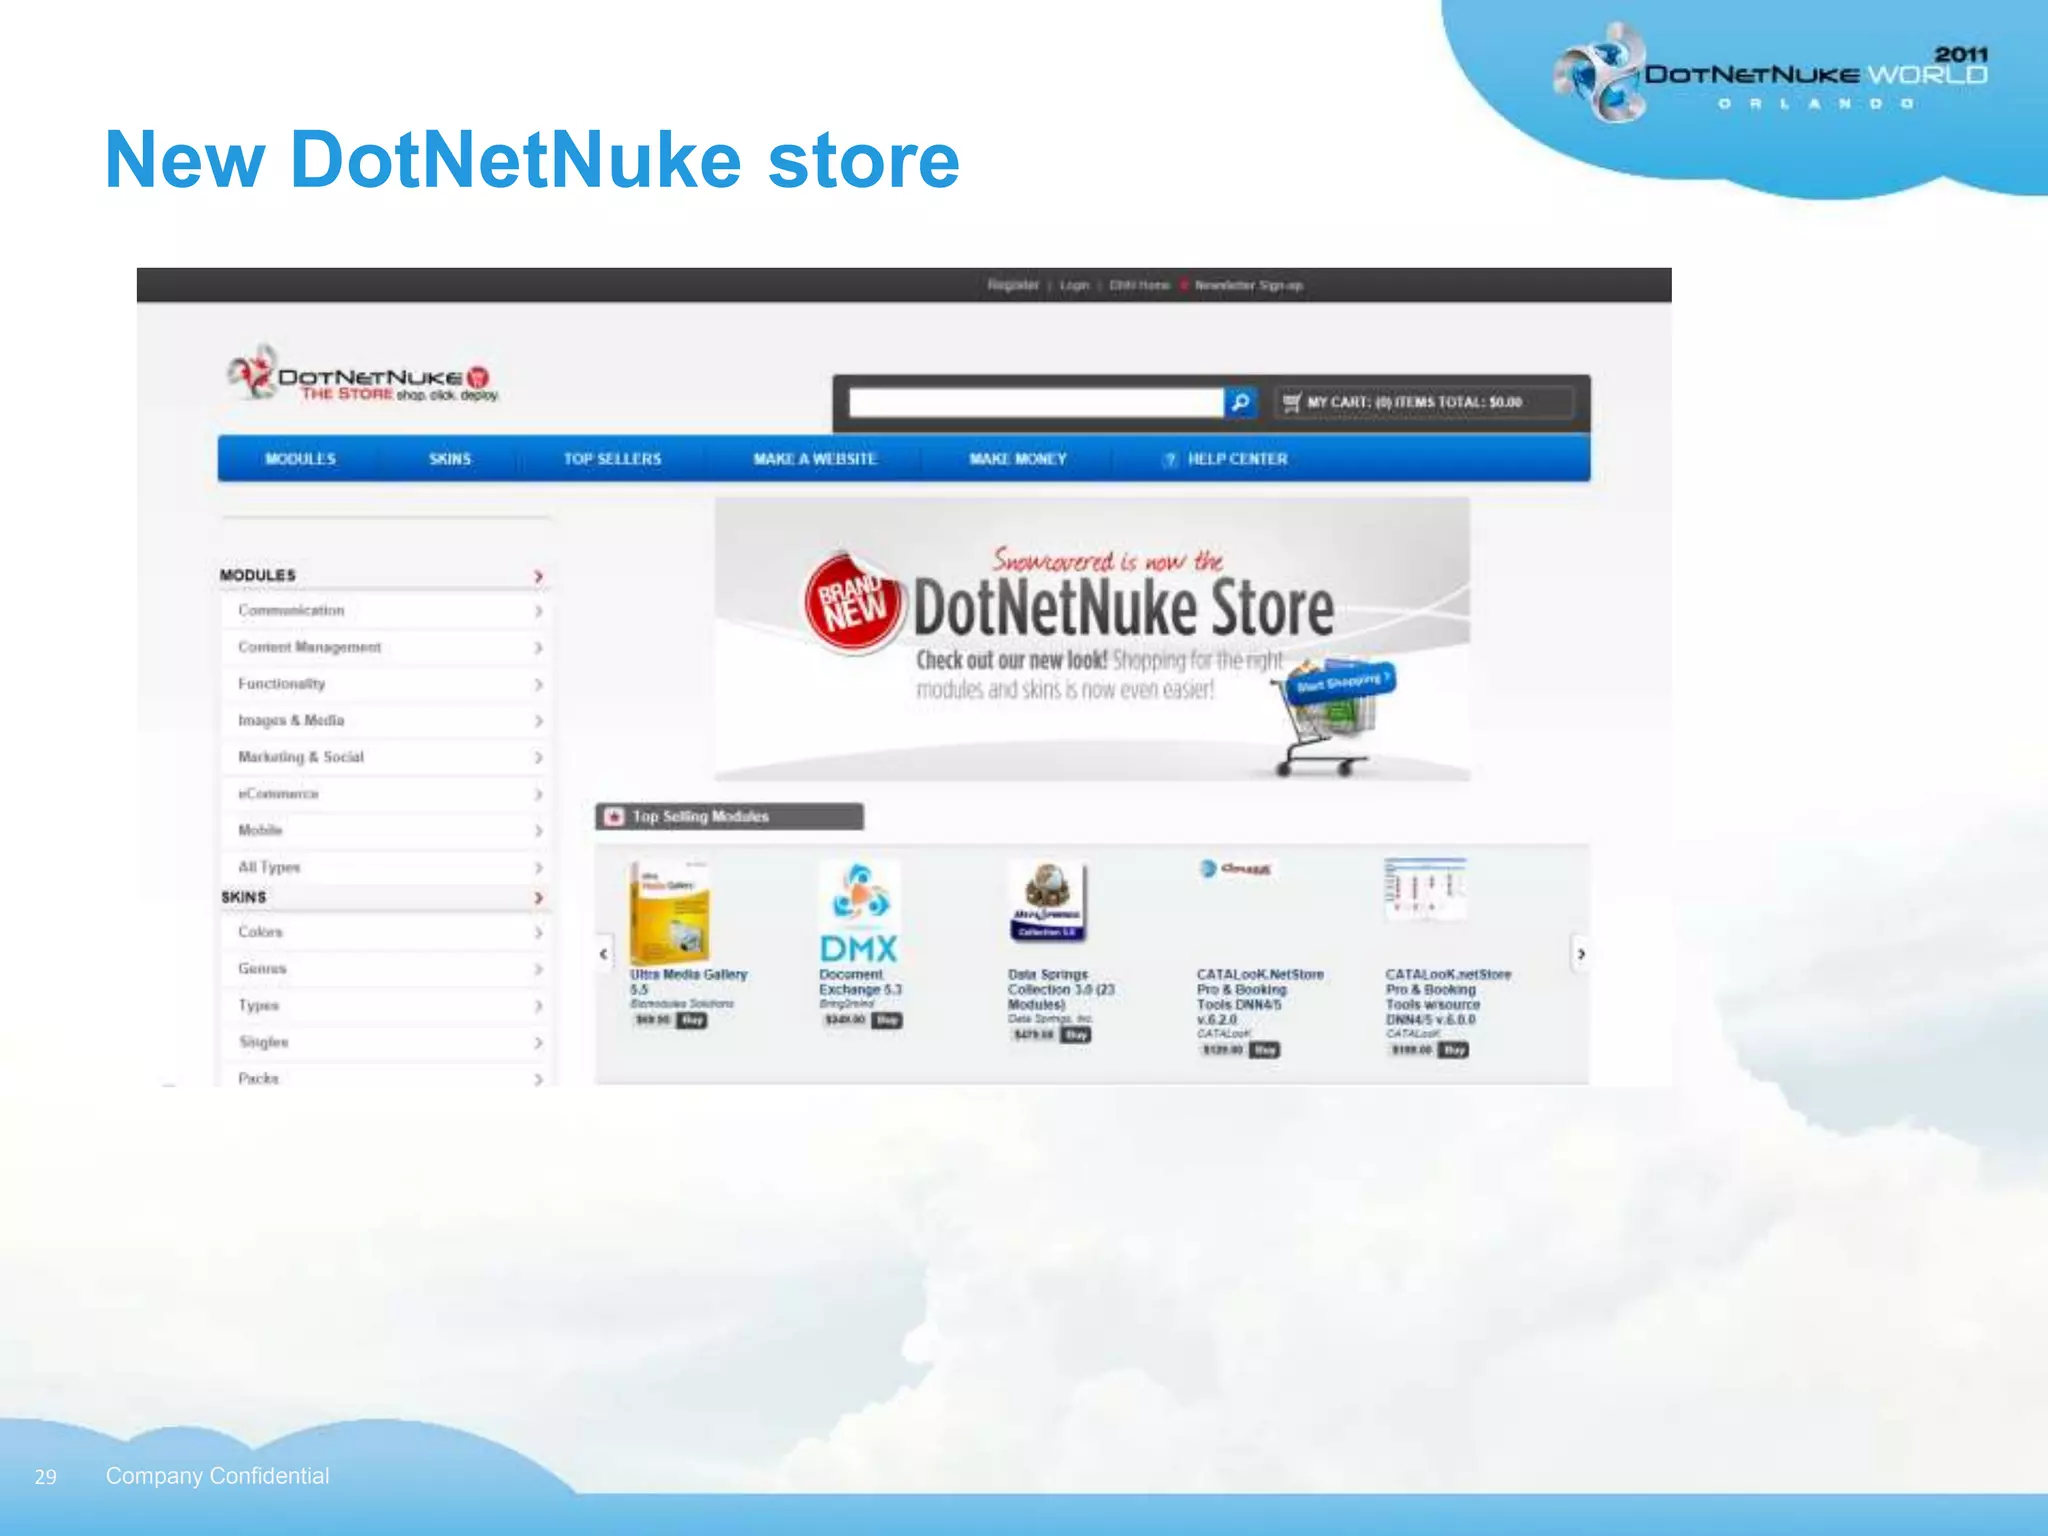Expand the Genres skin chevron

pyautogui.click(x=538, y=969)
